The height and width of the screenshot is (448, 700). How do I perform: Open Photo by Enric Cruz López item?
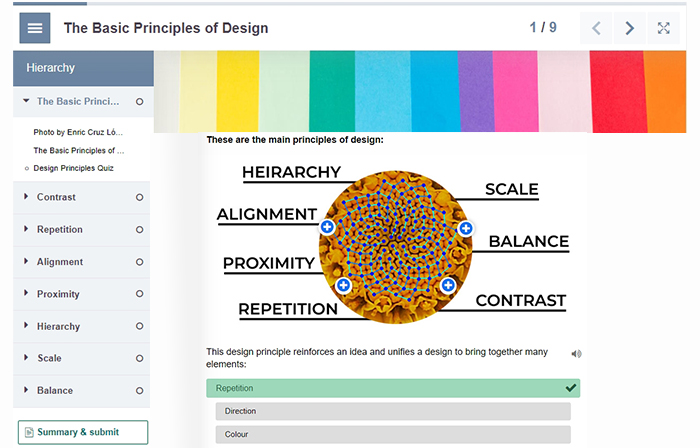click(x=78, y=132)
